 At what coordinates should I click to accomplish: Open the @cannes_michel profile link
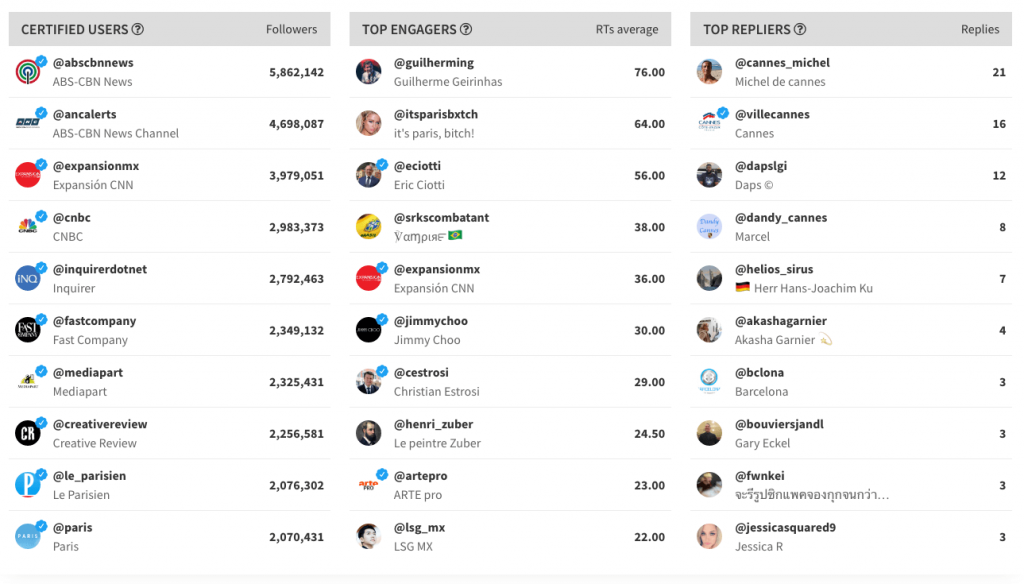pyautogui.click(x=782, y=63)
